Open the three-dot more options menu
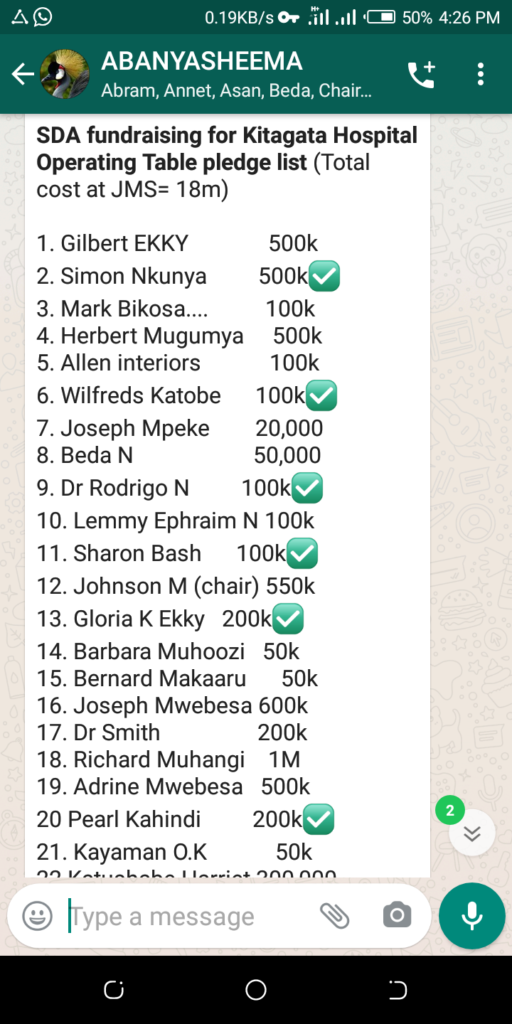Image resolution: width=512 pixels, height=1024 pixels. 481,74
